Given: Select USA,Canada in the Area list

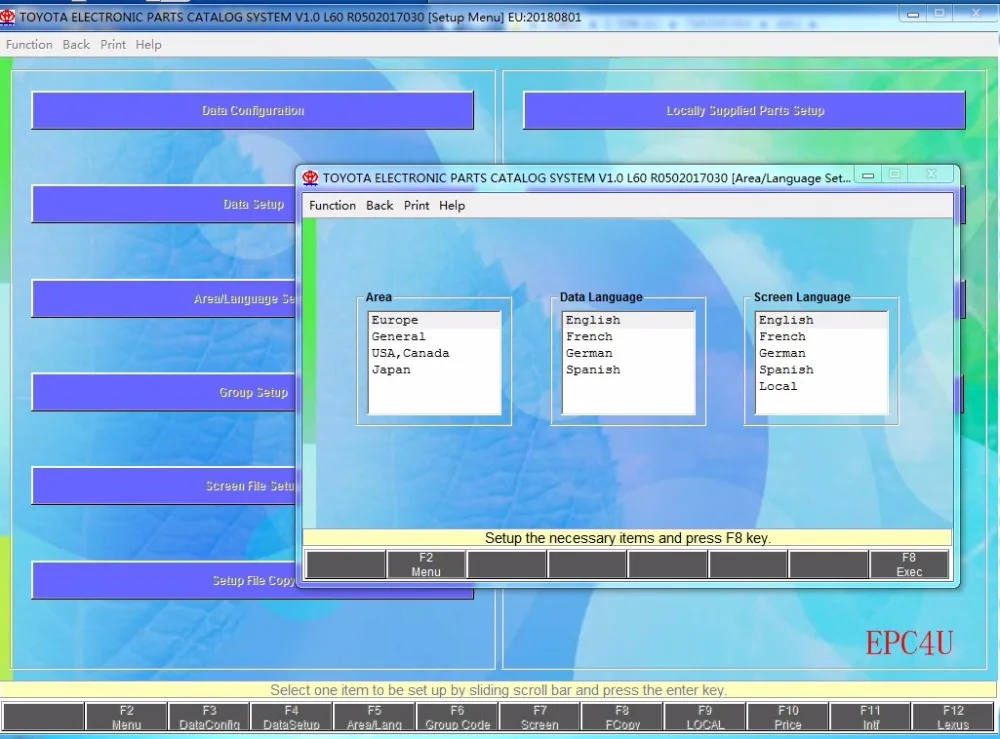Looking at the screenshot, I should pyautogui.click(x=434, y=353).
